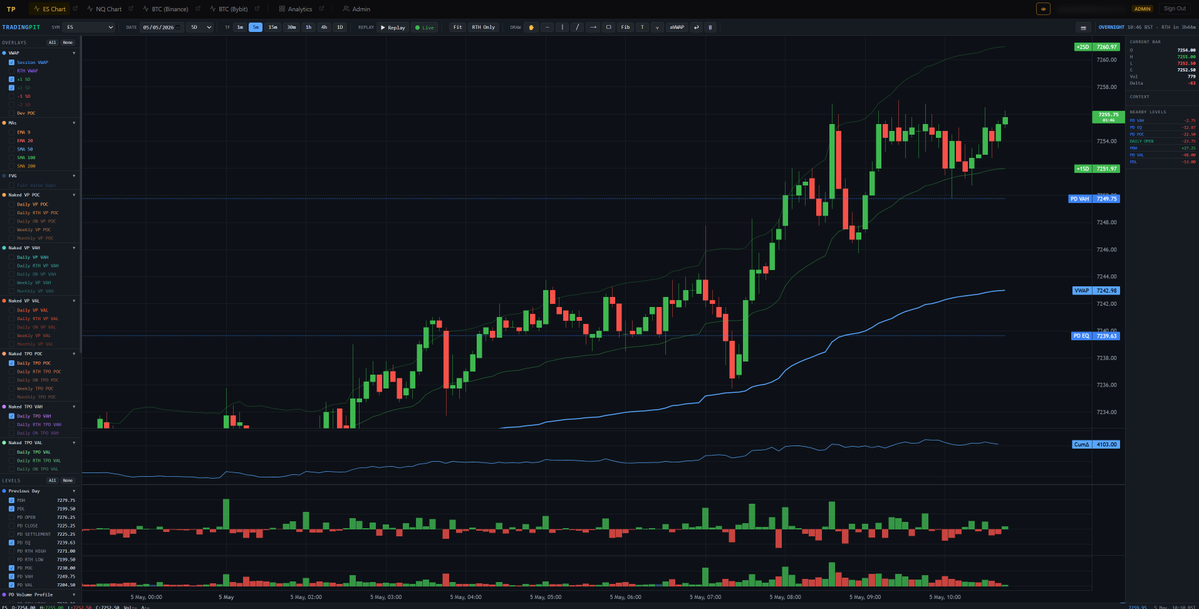Switch to Live mode
Screen dimensions: 1199x609
click(424, 28)
